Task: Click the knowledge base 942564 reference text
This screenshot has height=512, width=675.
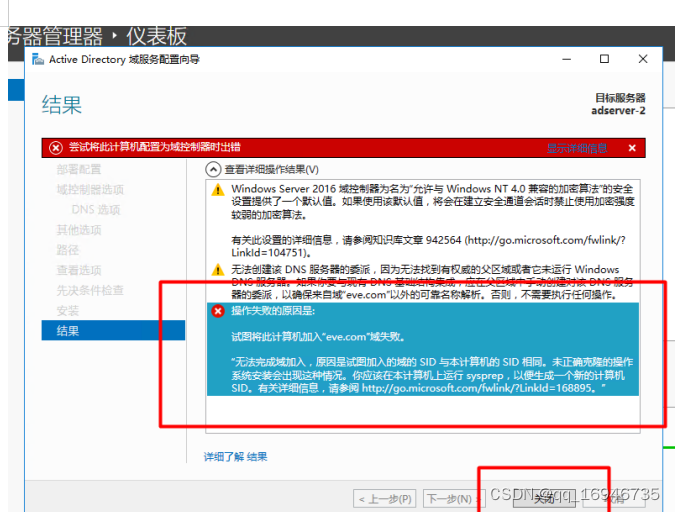Action: (428, 246)
